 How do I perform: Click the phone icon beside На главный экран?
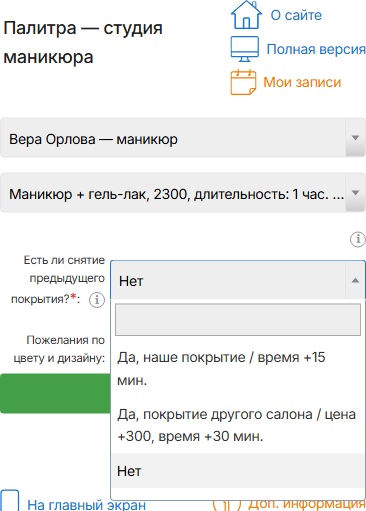point(9,500)
